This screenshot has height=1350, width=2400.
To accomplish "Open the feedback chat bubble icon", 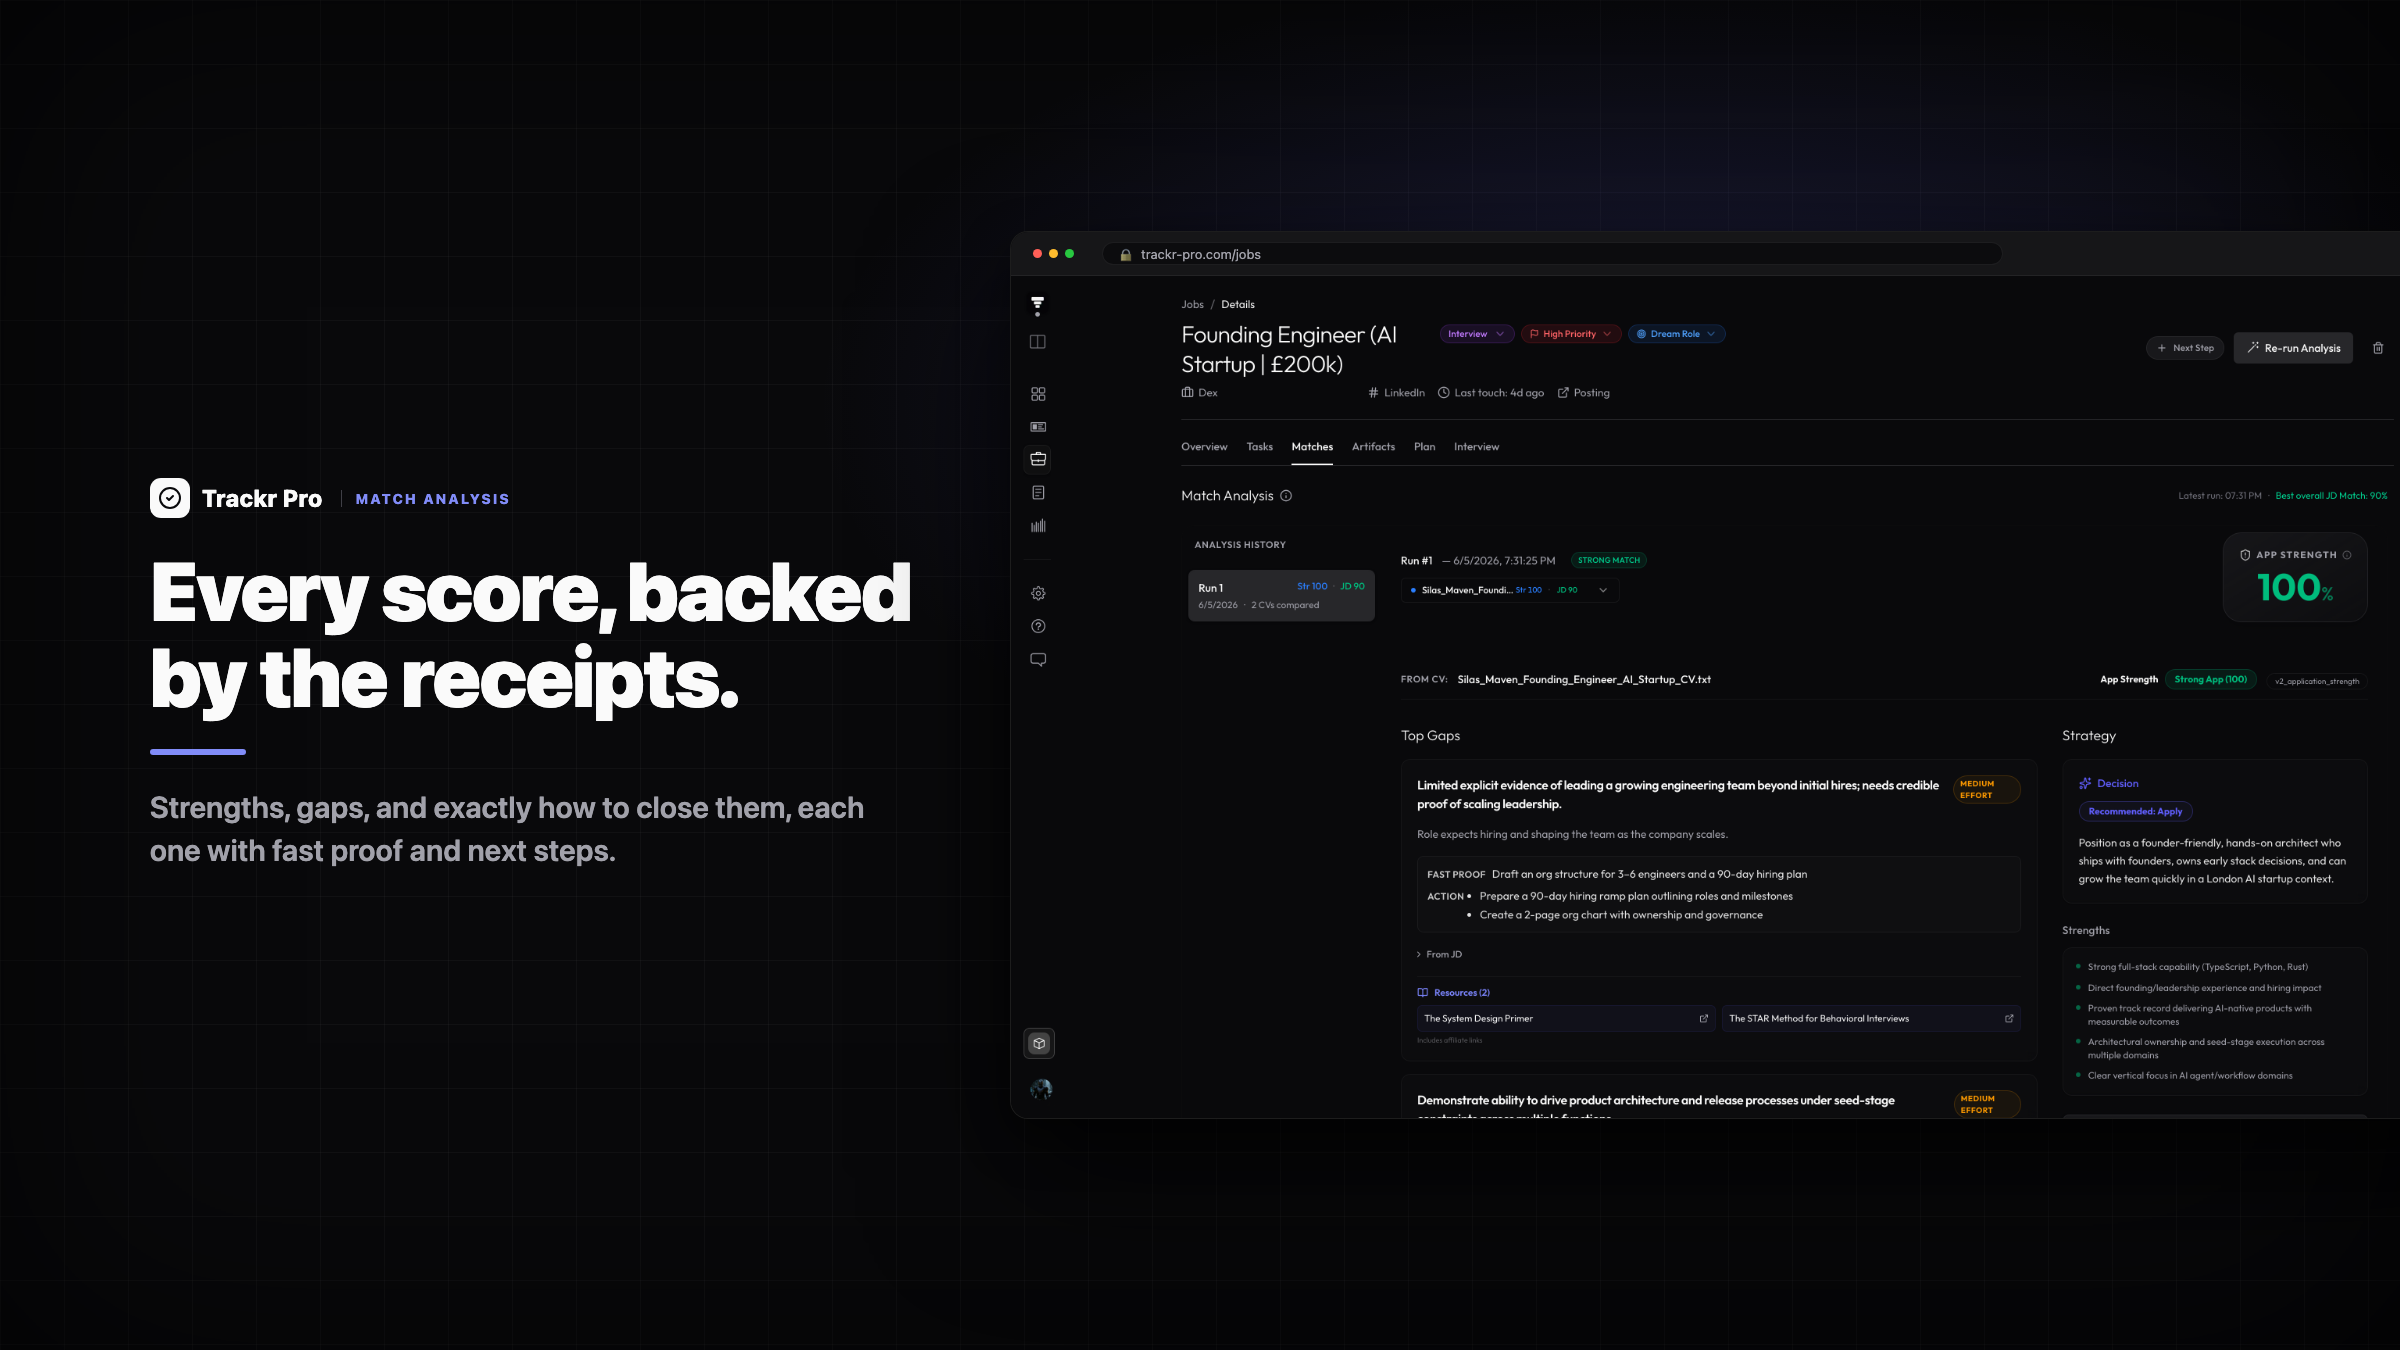I will [1038, 660].
